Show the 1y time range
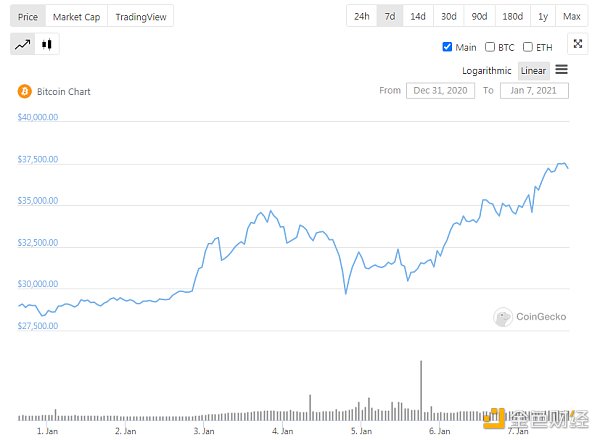 543,17
